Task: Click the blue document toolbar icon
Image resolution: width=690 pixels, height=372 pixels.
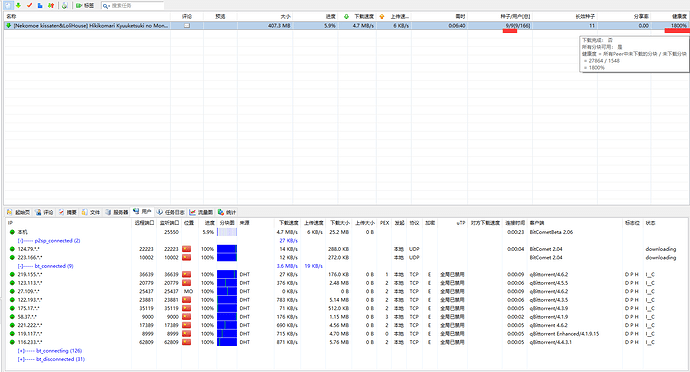Action: (40, 5)
